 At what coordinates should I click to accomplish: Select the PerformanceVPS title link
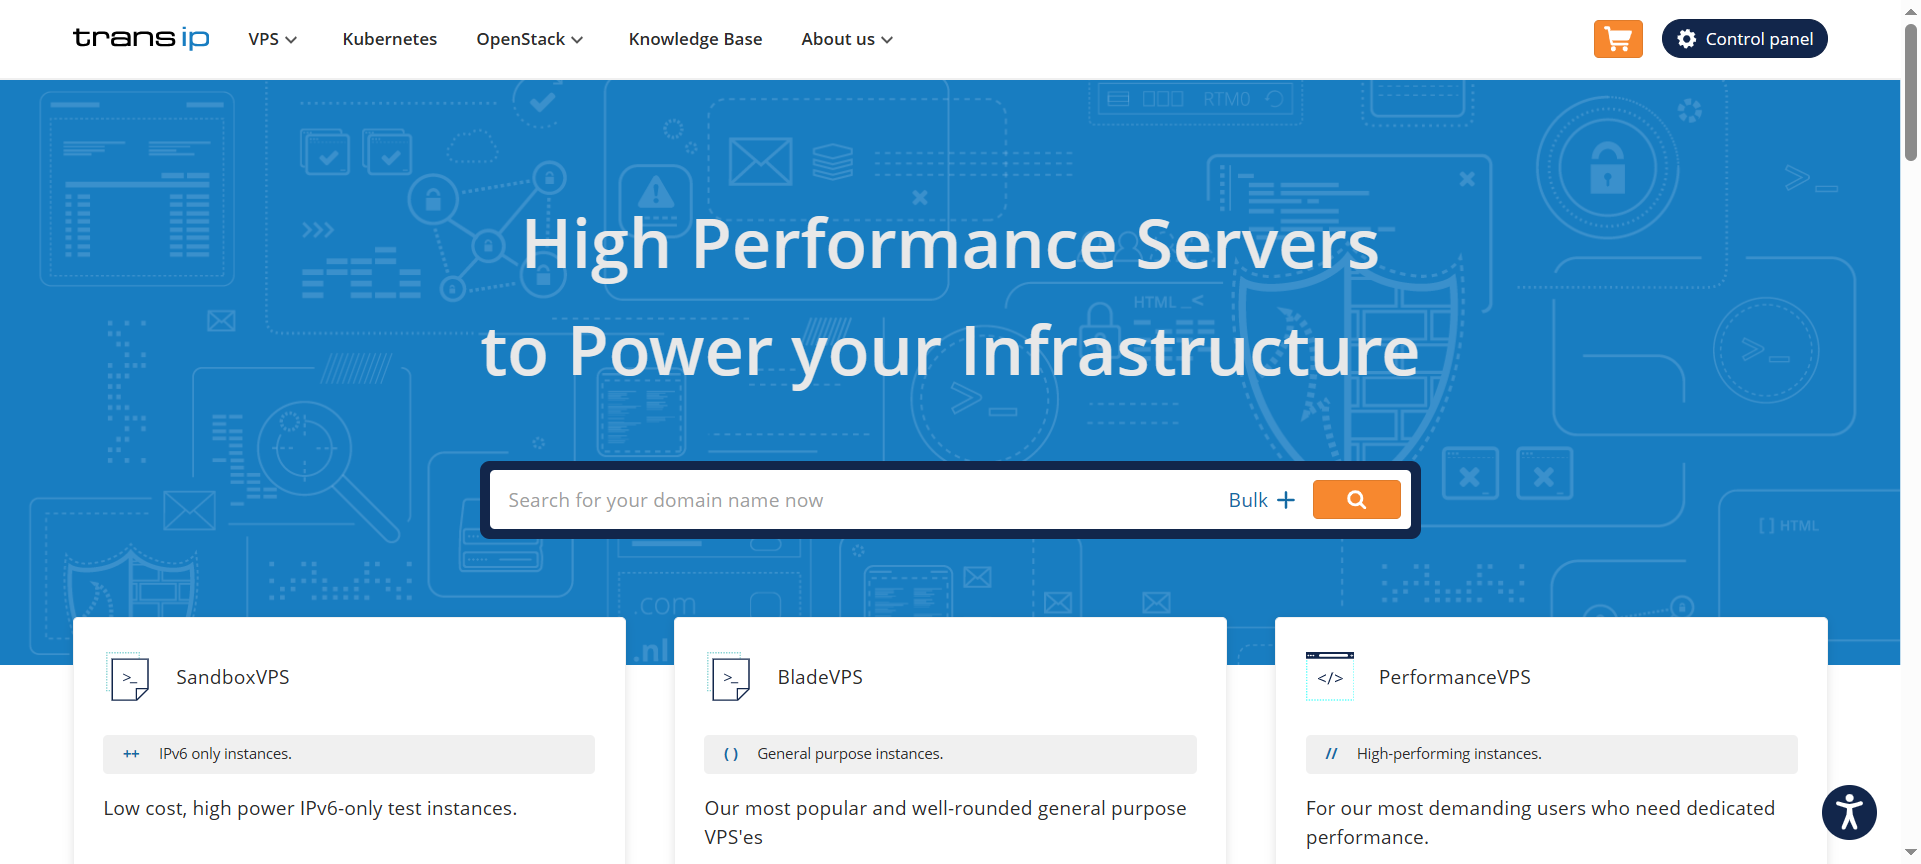1454,677
